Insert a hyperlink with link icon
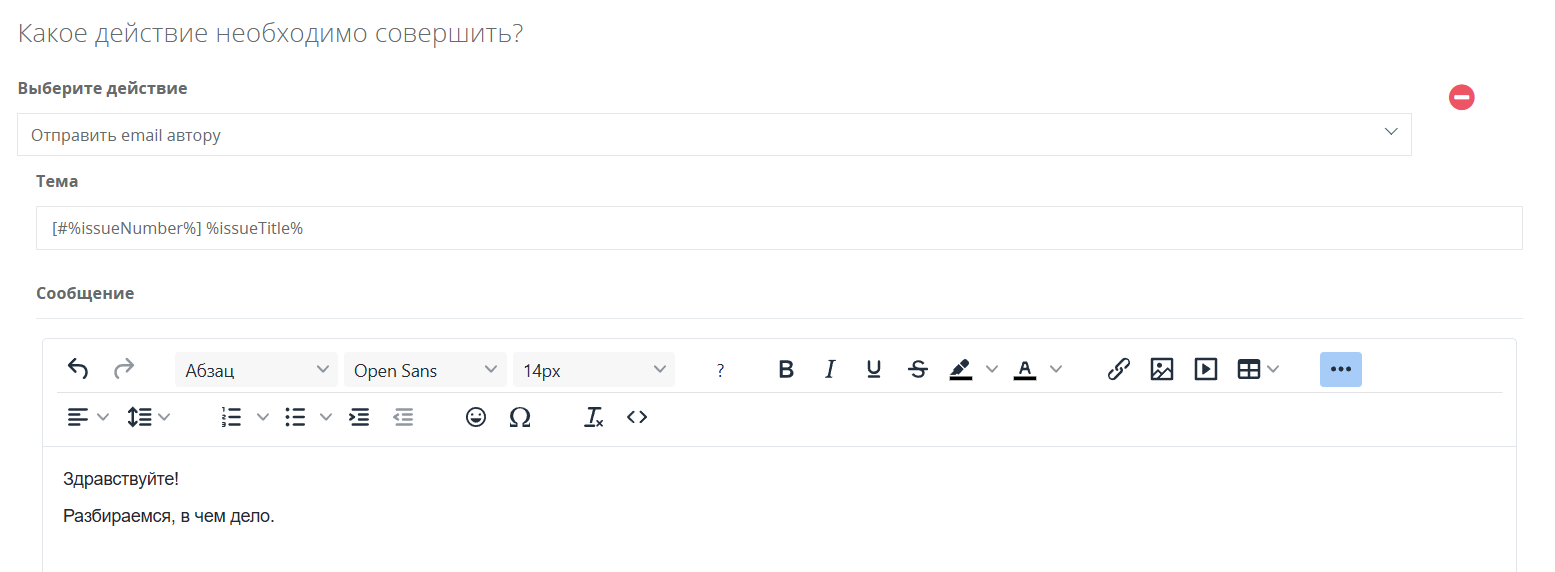 [1118, 369]
